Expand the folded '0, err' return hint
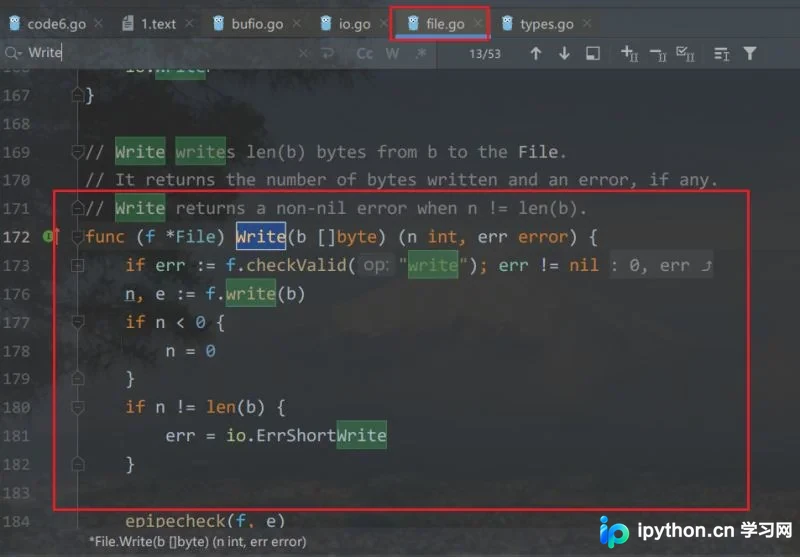The image size is (800, 557). point(661,265)
